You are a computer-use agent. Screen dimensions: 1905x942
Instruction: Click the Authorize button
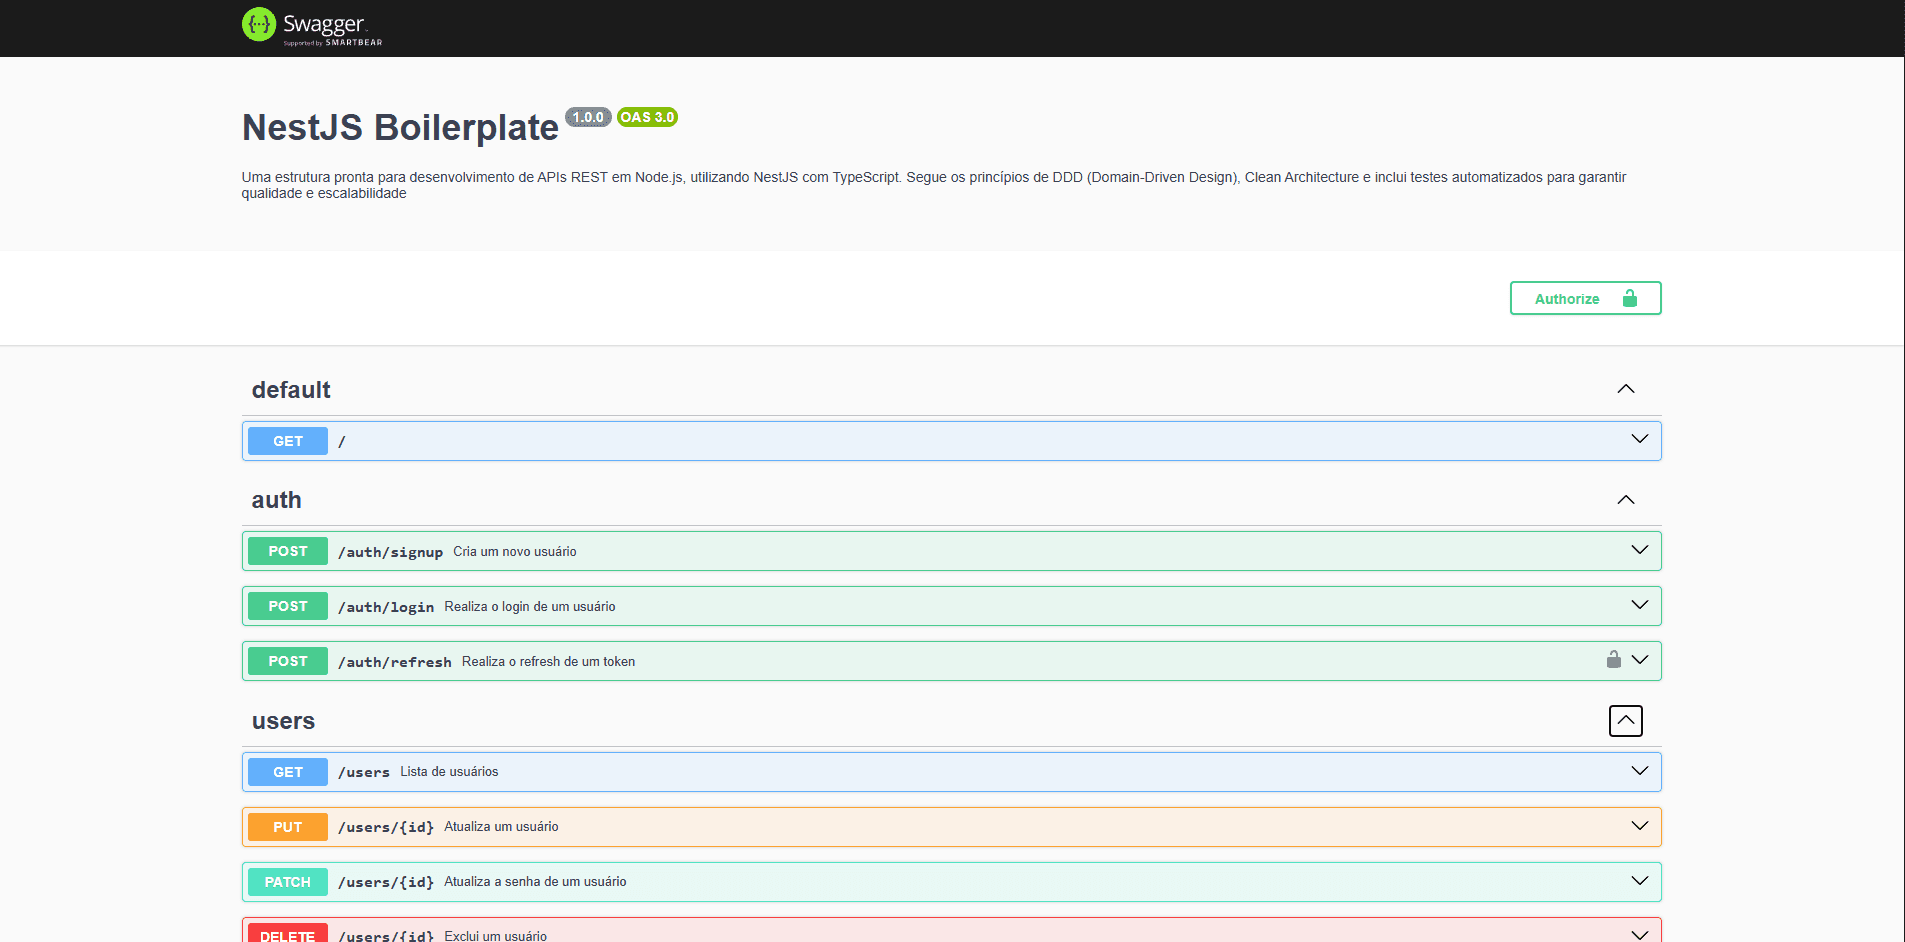(x=1567, y=298)
